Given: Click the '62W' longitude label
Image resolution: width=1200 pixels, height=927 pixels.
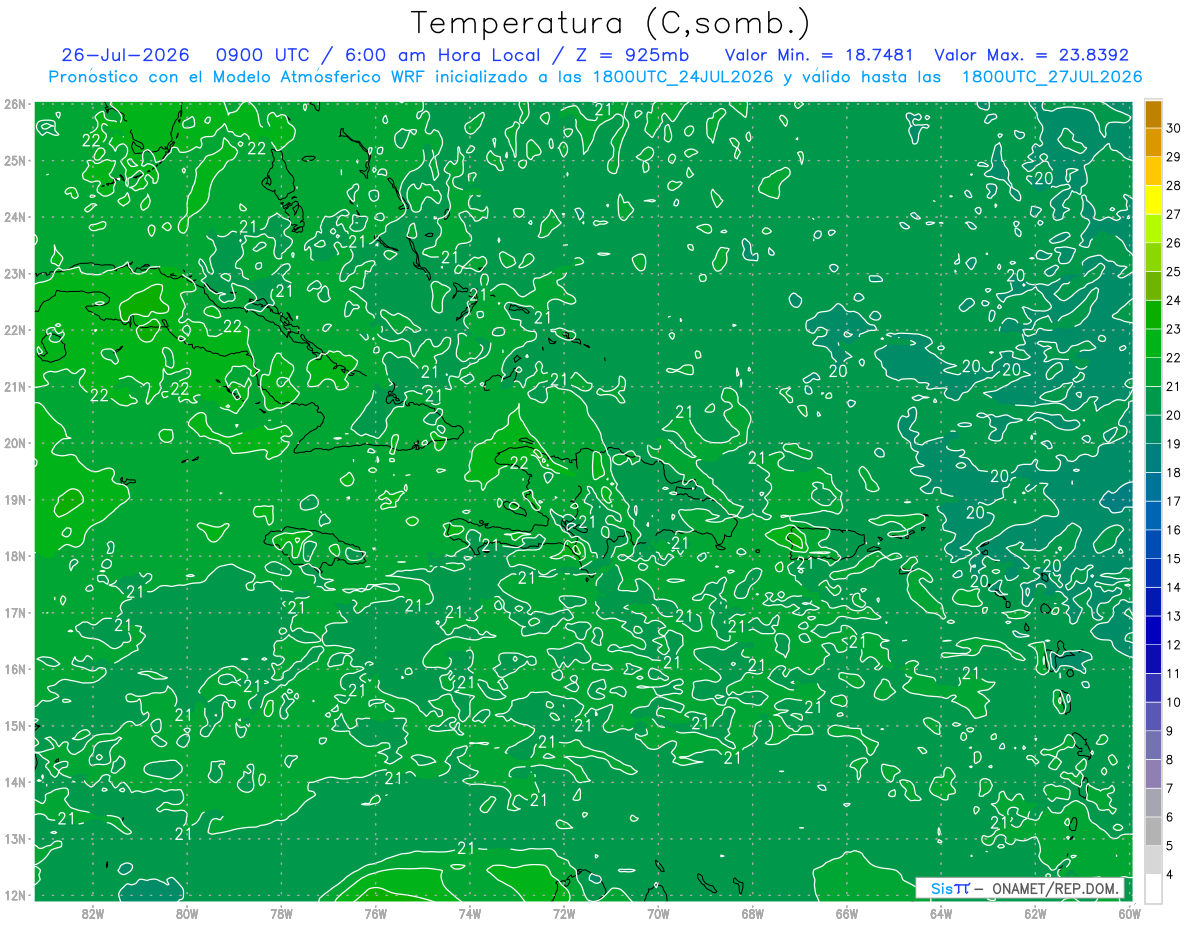Looking at the screenshot, I should tap(1036, 913).
